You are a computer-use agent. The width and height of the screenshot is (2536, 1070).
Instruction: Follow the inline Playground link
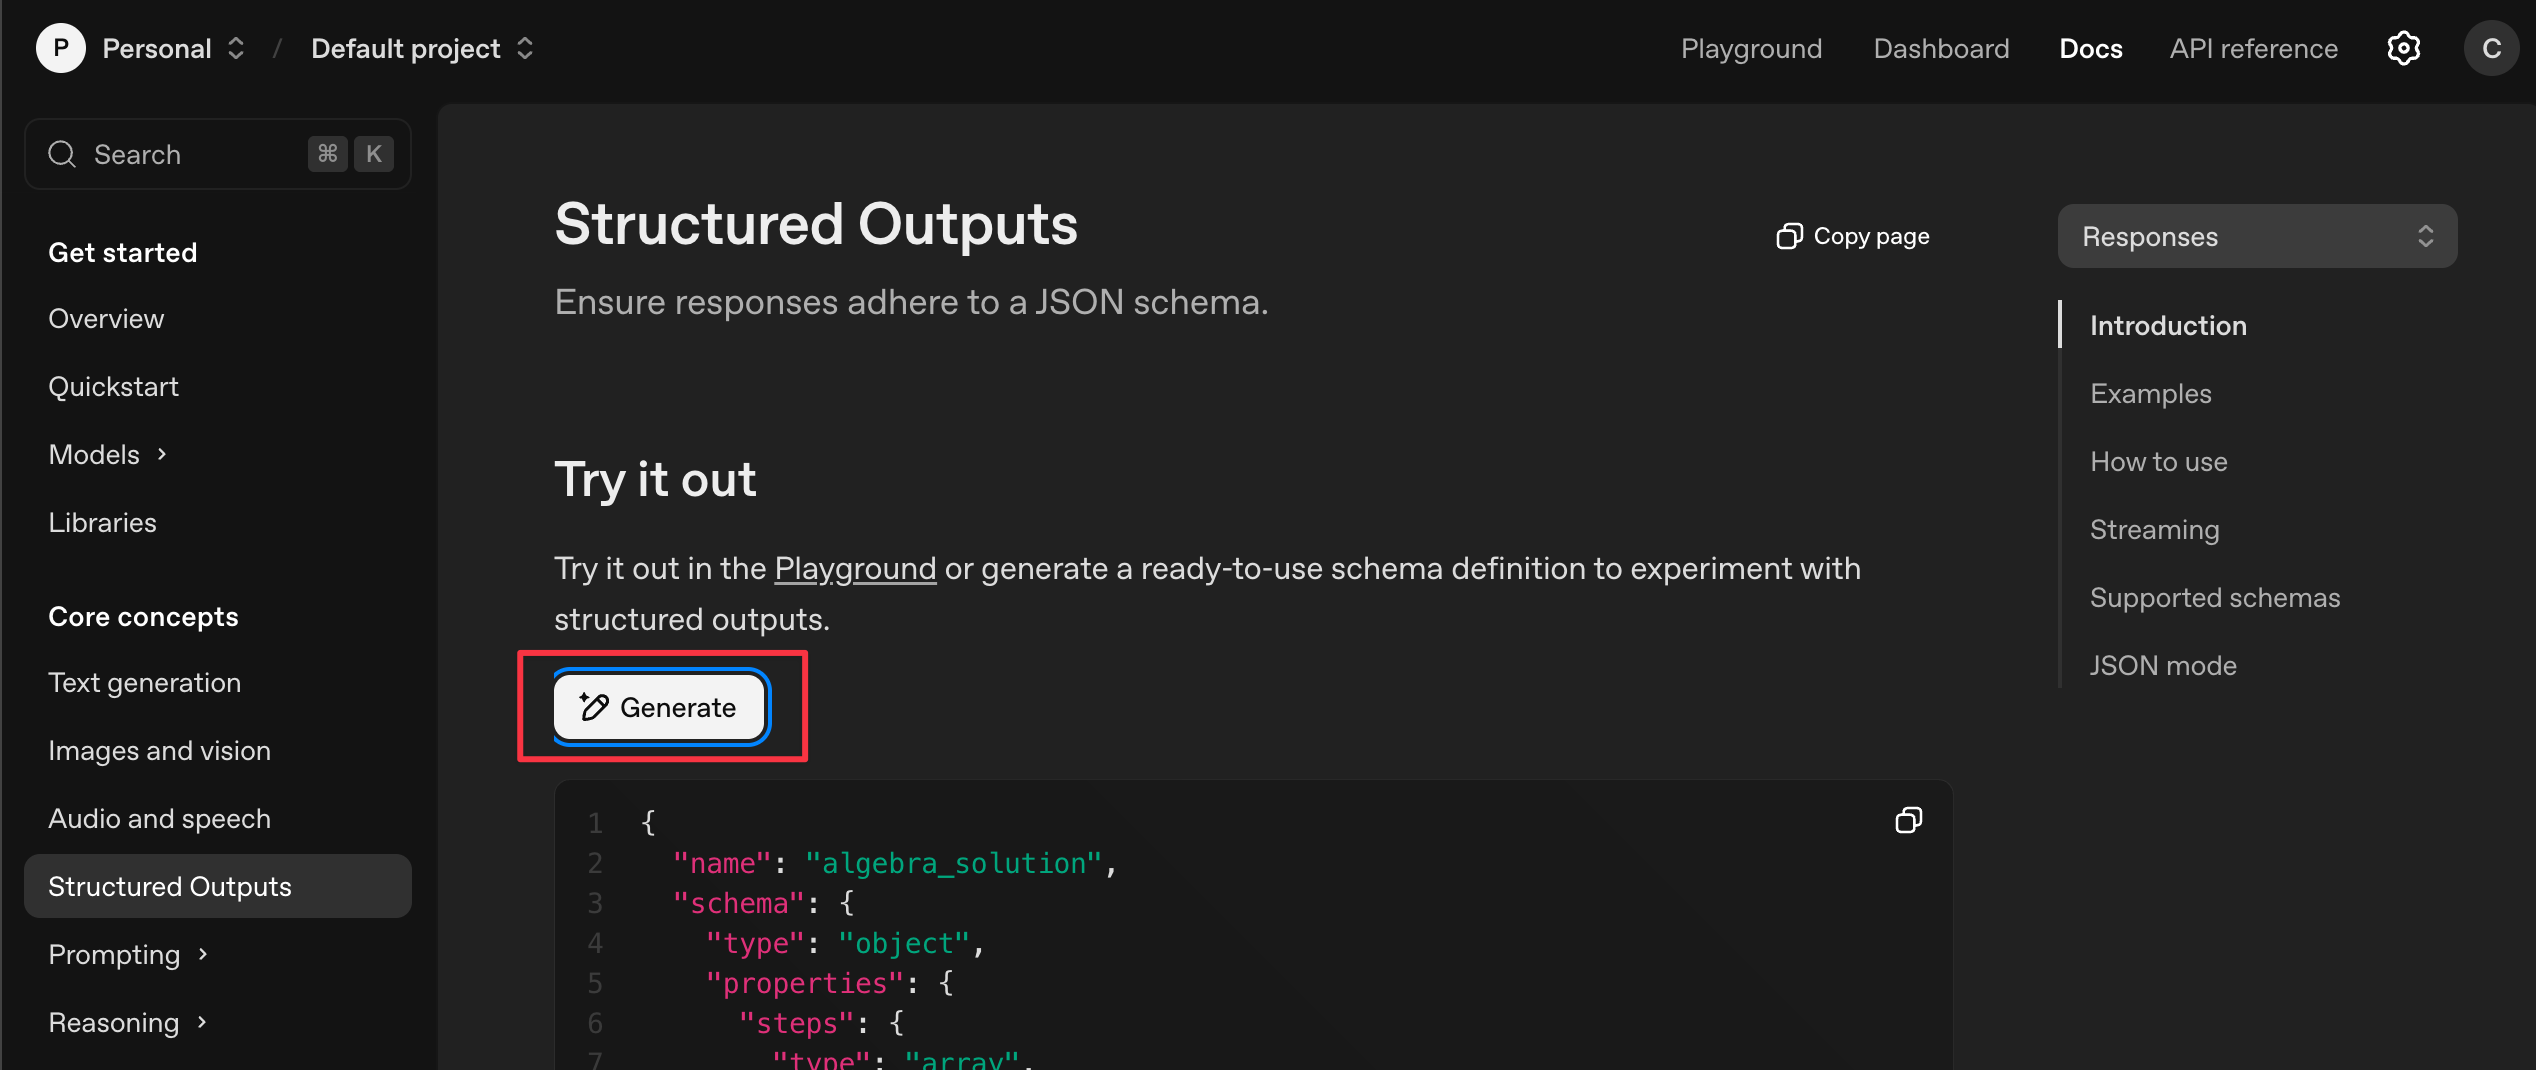click(x=855, y=568)
